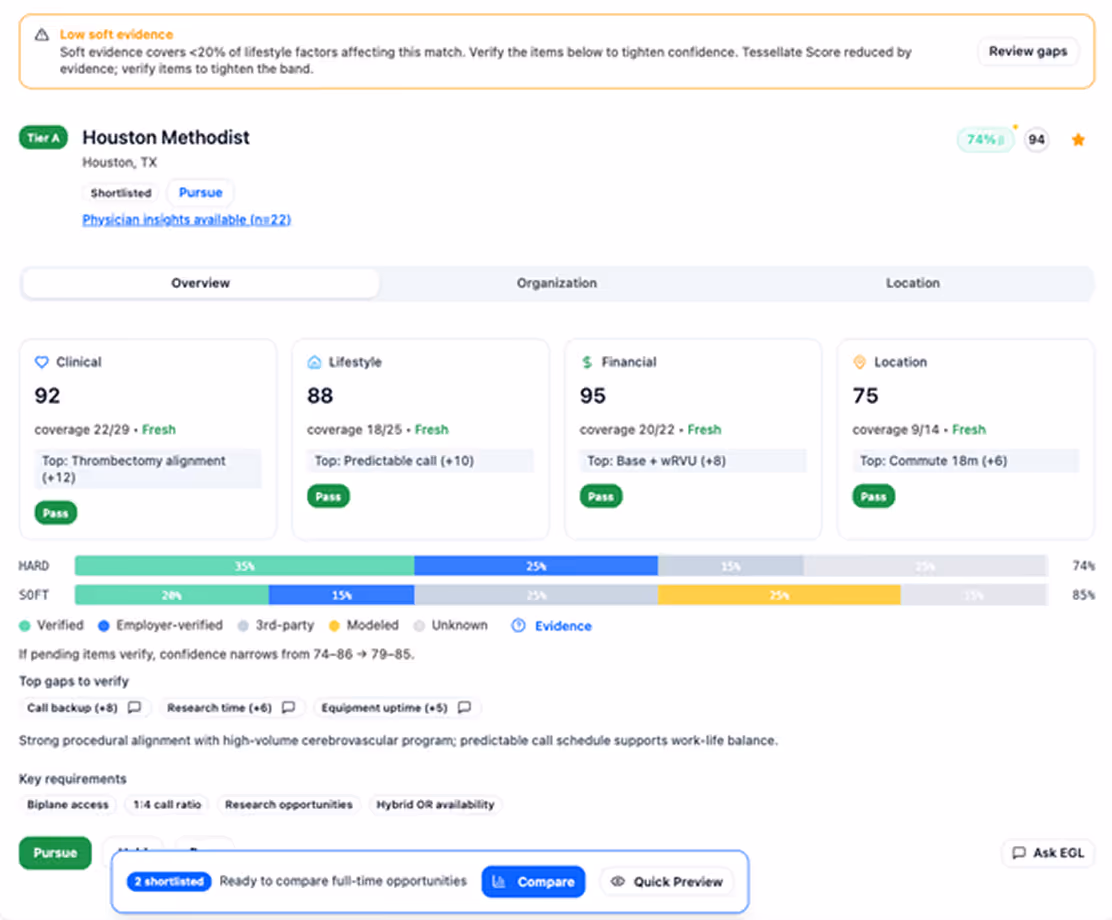Click the SOFT bar 20% verified segment

(x=172, y=595)
